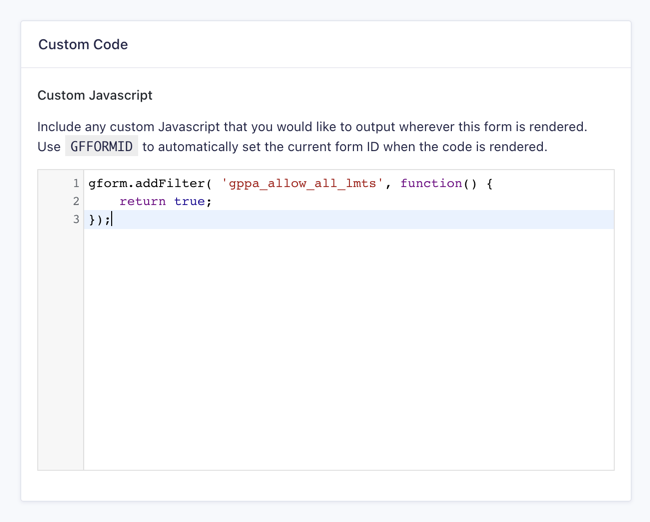This screenshot has height=522, width=650.
Task: Click the comma after the filter name string
Action: (388, 185)
